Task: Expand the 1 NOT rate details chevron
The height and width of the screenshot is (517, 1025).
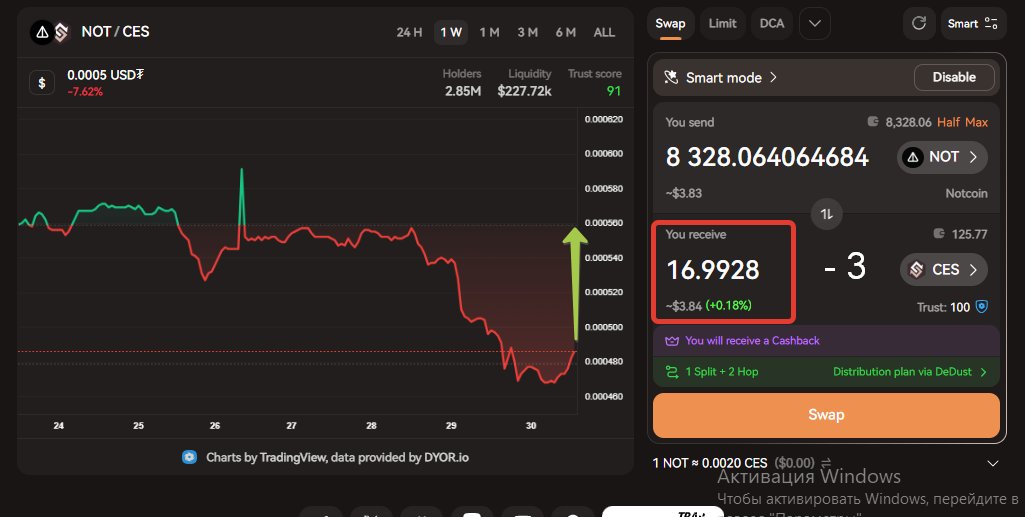Action: pyautogui.click(x=992, y=463)
